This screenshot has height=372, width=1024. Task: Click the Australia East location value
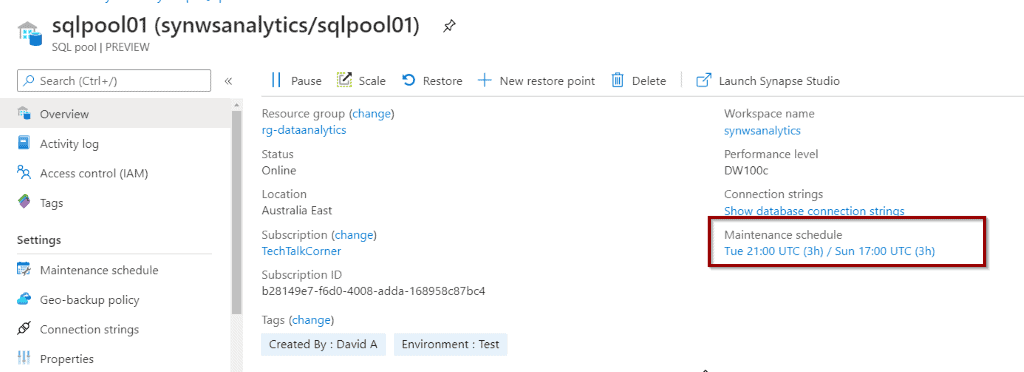[x=297, y=211]
